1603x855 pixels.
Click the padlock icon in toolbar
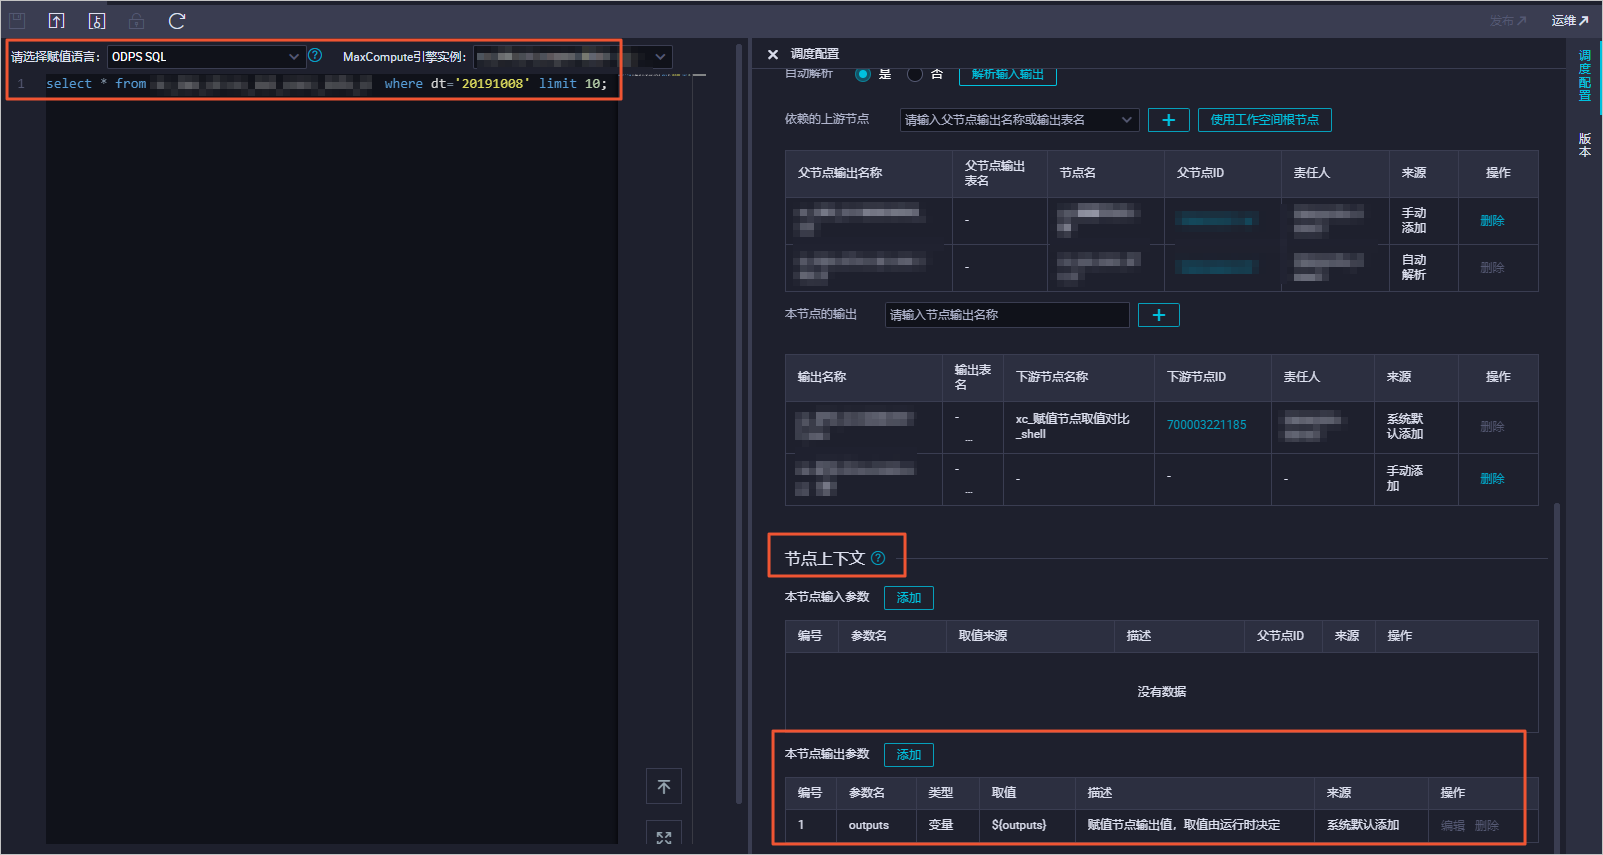tap(136, 21)
